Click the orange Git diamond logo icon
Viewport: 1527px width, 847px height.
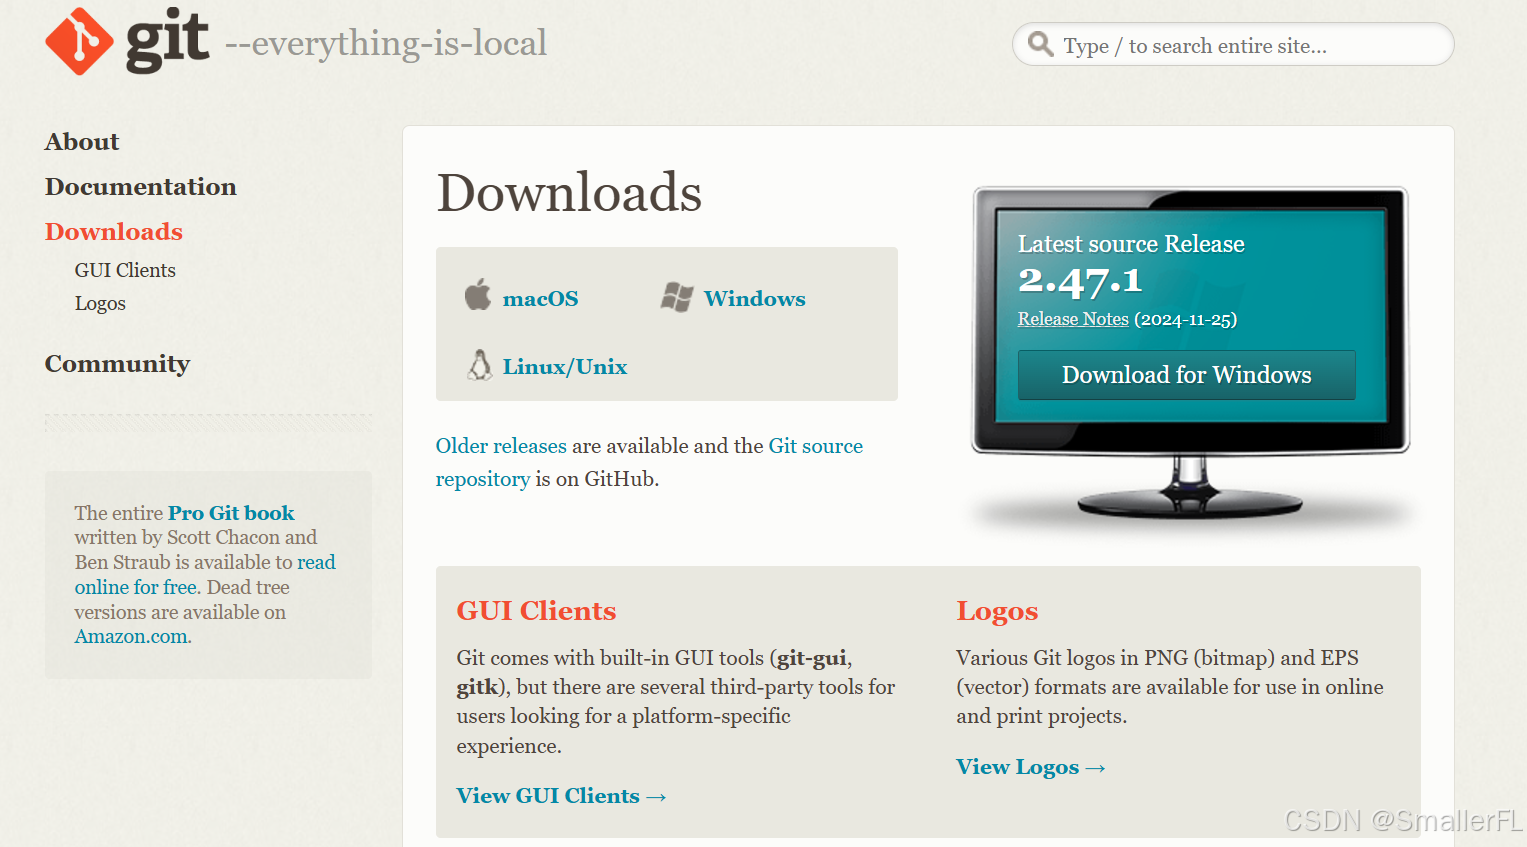(79, 42)
